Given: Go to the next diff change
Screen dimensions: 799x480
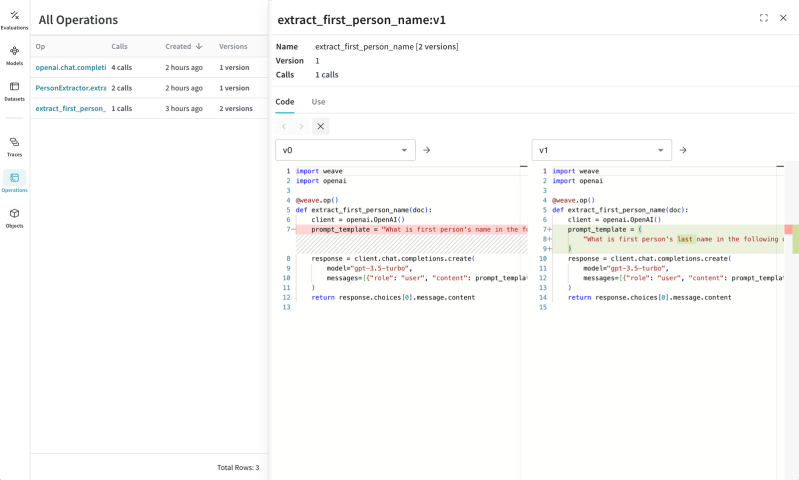Looking at the screenshot, I should point(301,126).
